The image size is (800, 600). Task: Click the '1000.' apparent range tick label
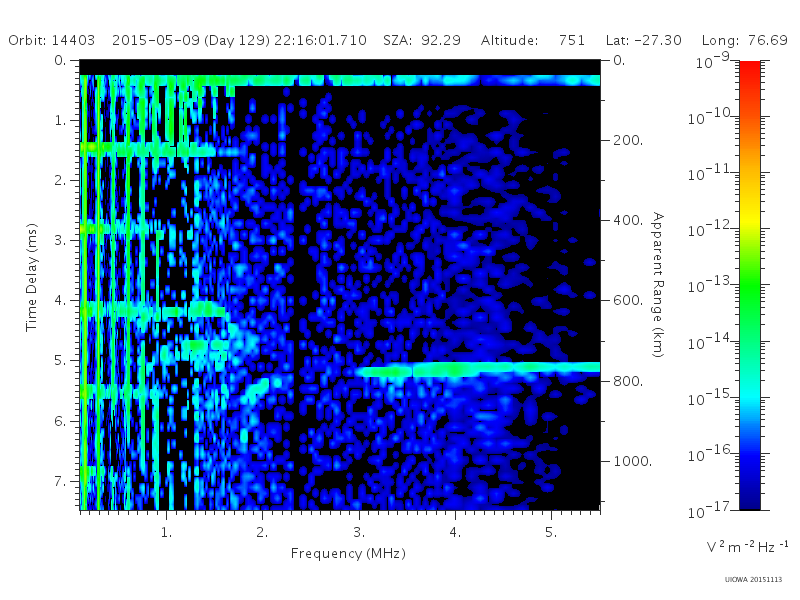[633, 461]
